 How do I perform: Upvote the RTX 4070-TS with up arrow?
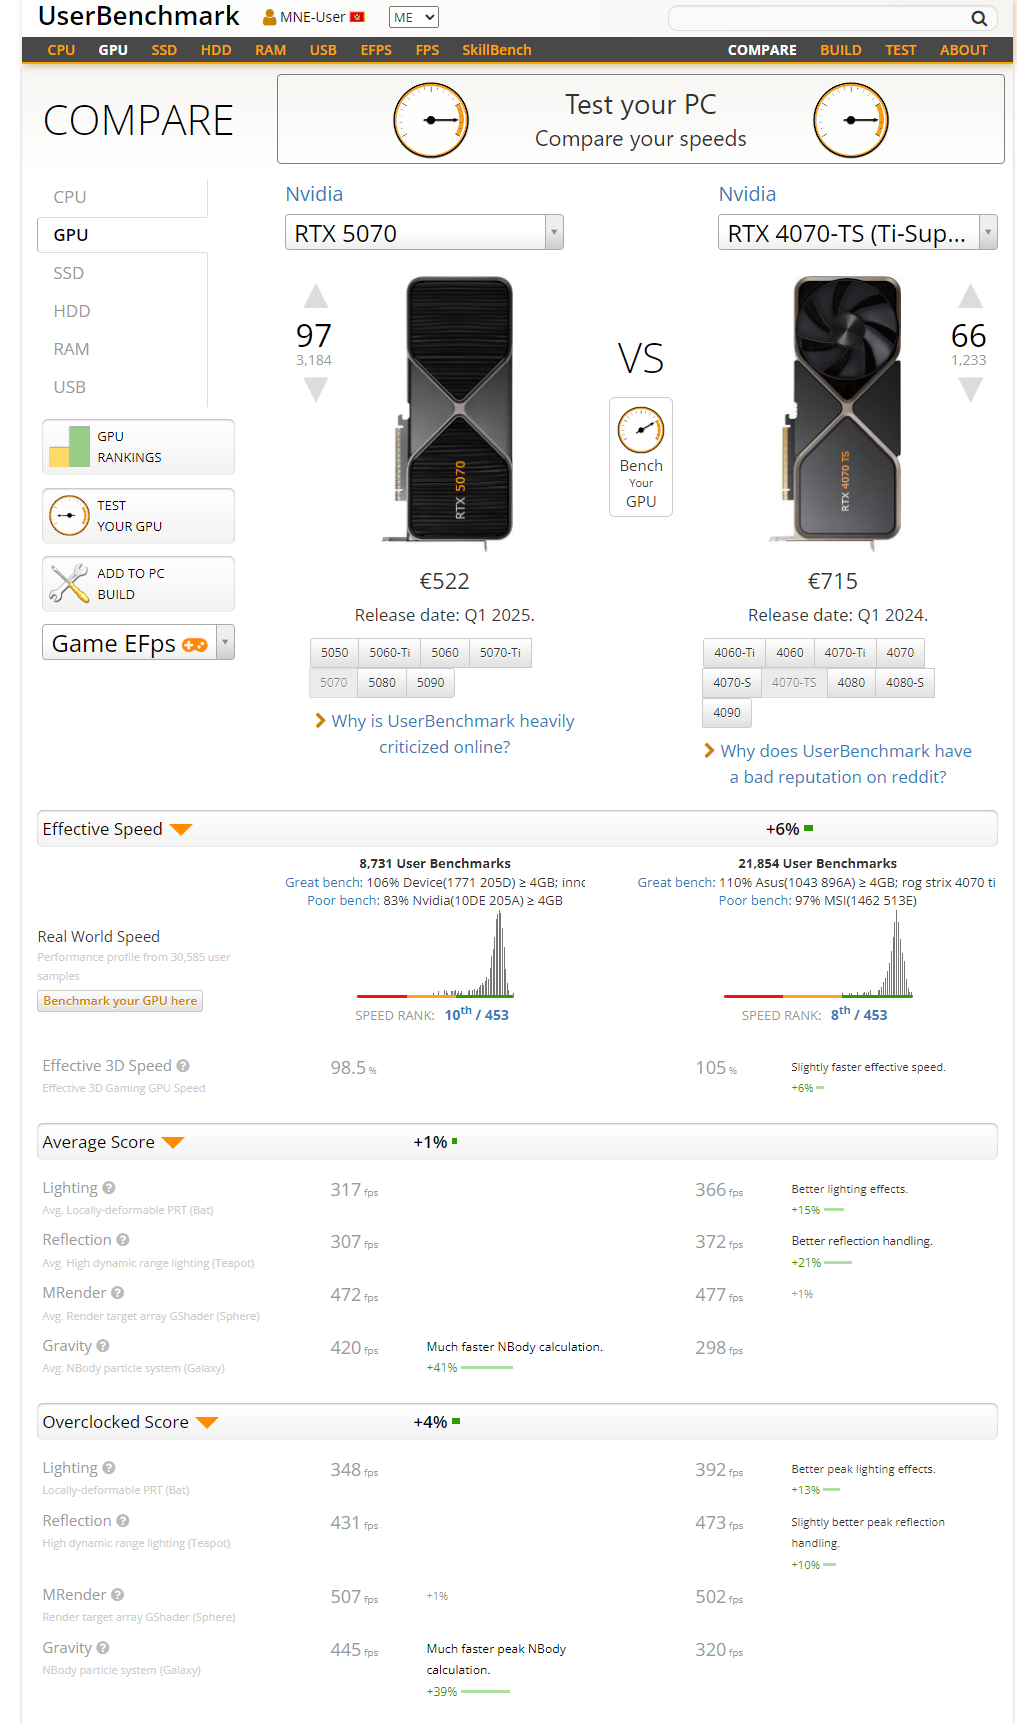pyautogui.click(x=970, y=295)
